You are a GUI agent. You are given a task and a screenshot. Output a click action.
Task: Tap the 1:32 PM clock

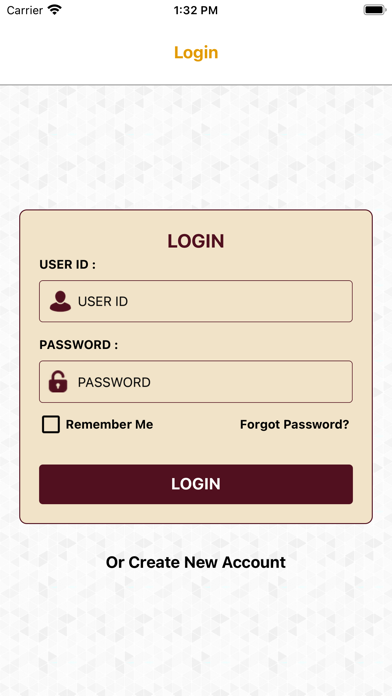coord(196,10)
